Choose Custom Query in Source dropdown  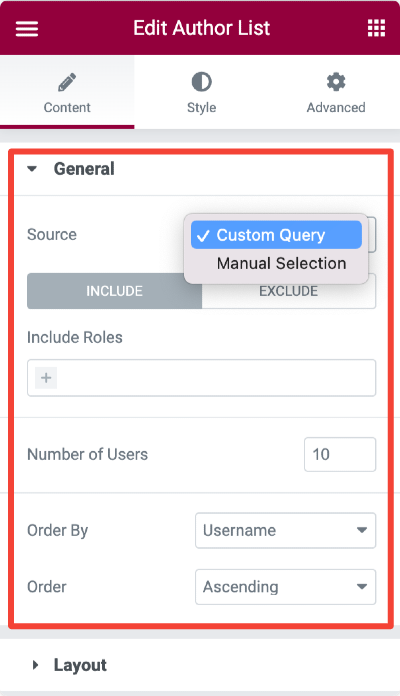pos(276,235)
